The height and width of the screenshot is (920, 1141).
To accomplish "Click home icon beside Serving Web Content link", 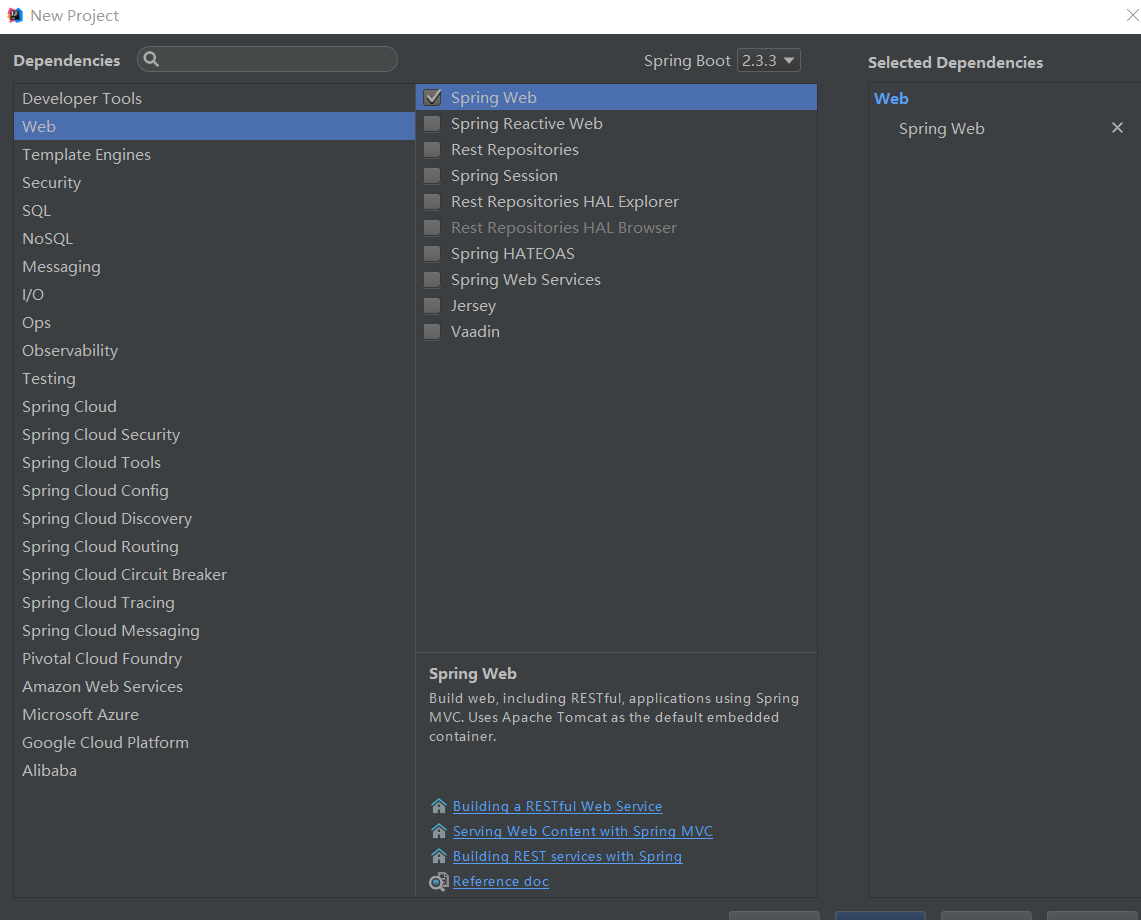I will pos(439,830).
